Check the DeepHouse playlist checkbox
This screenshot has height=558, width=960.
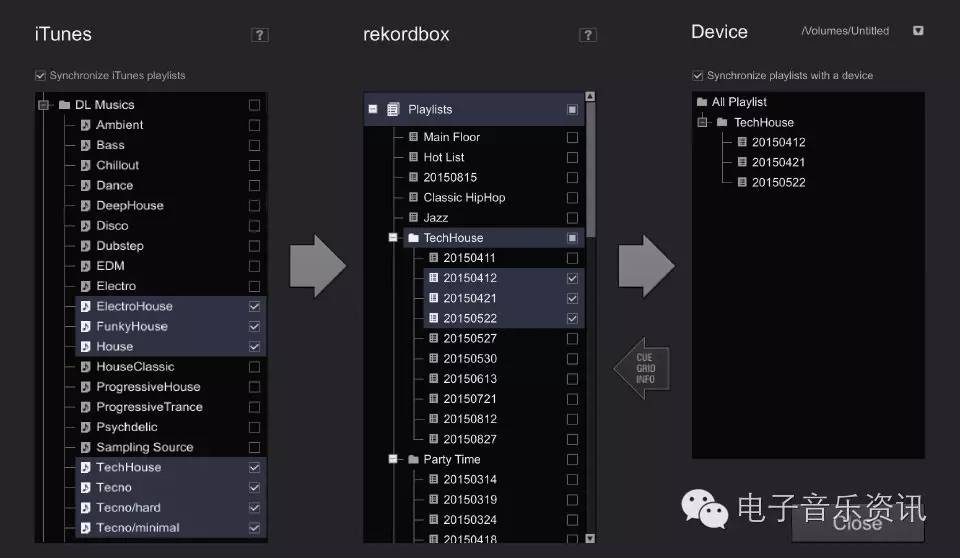point(254,206)
